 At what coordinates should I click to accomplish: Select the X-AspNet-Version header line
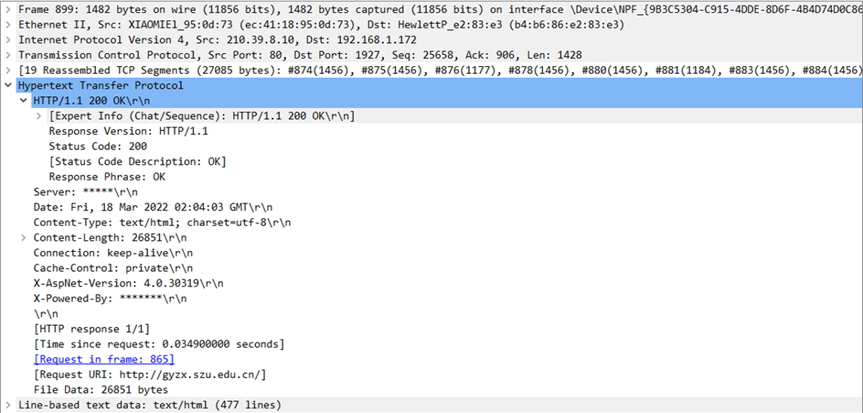point(129,284)
